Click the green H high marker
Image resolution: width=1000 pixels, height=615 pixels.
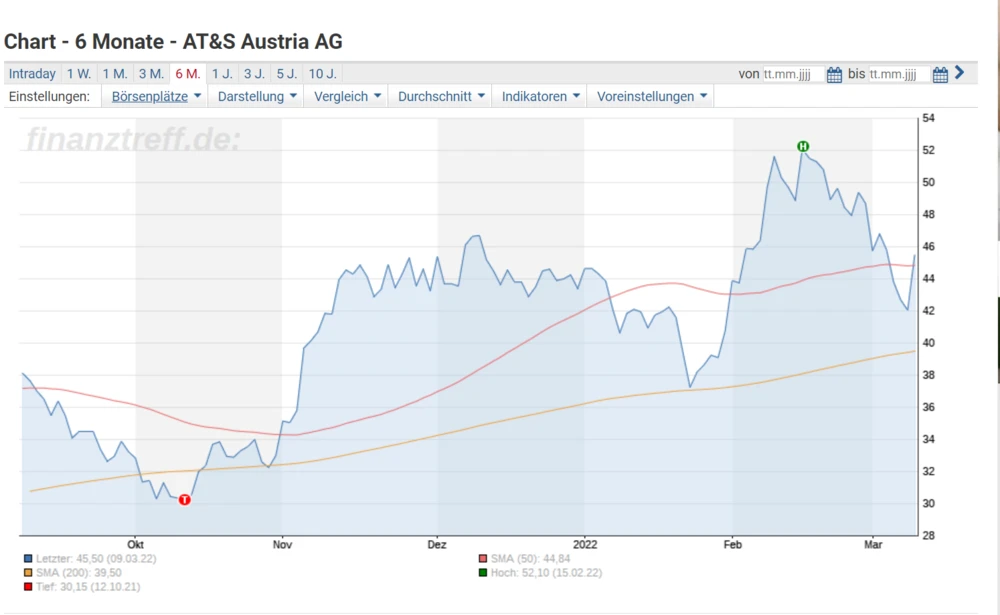pyautogui.click(x=803, y=147)
